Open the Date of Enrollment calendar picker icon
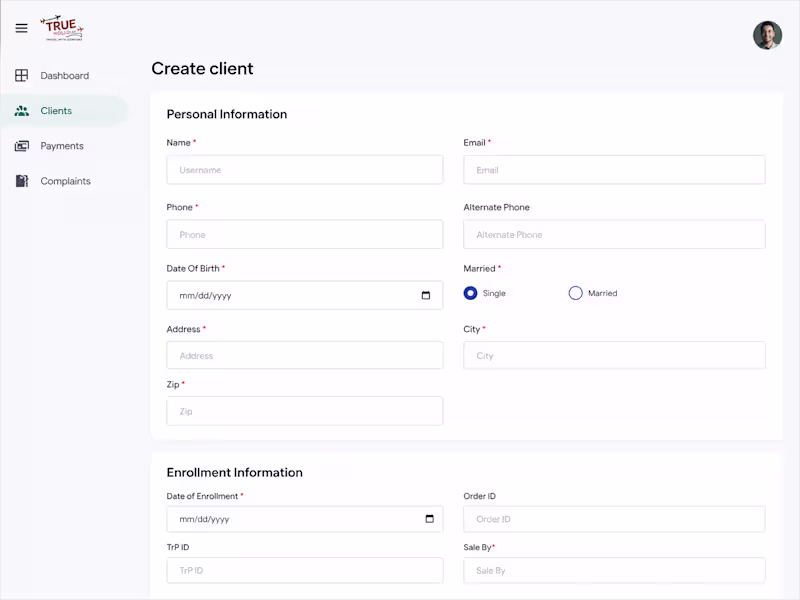This screenshot has width=800, height=600. [430, 519]
